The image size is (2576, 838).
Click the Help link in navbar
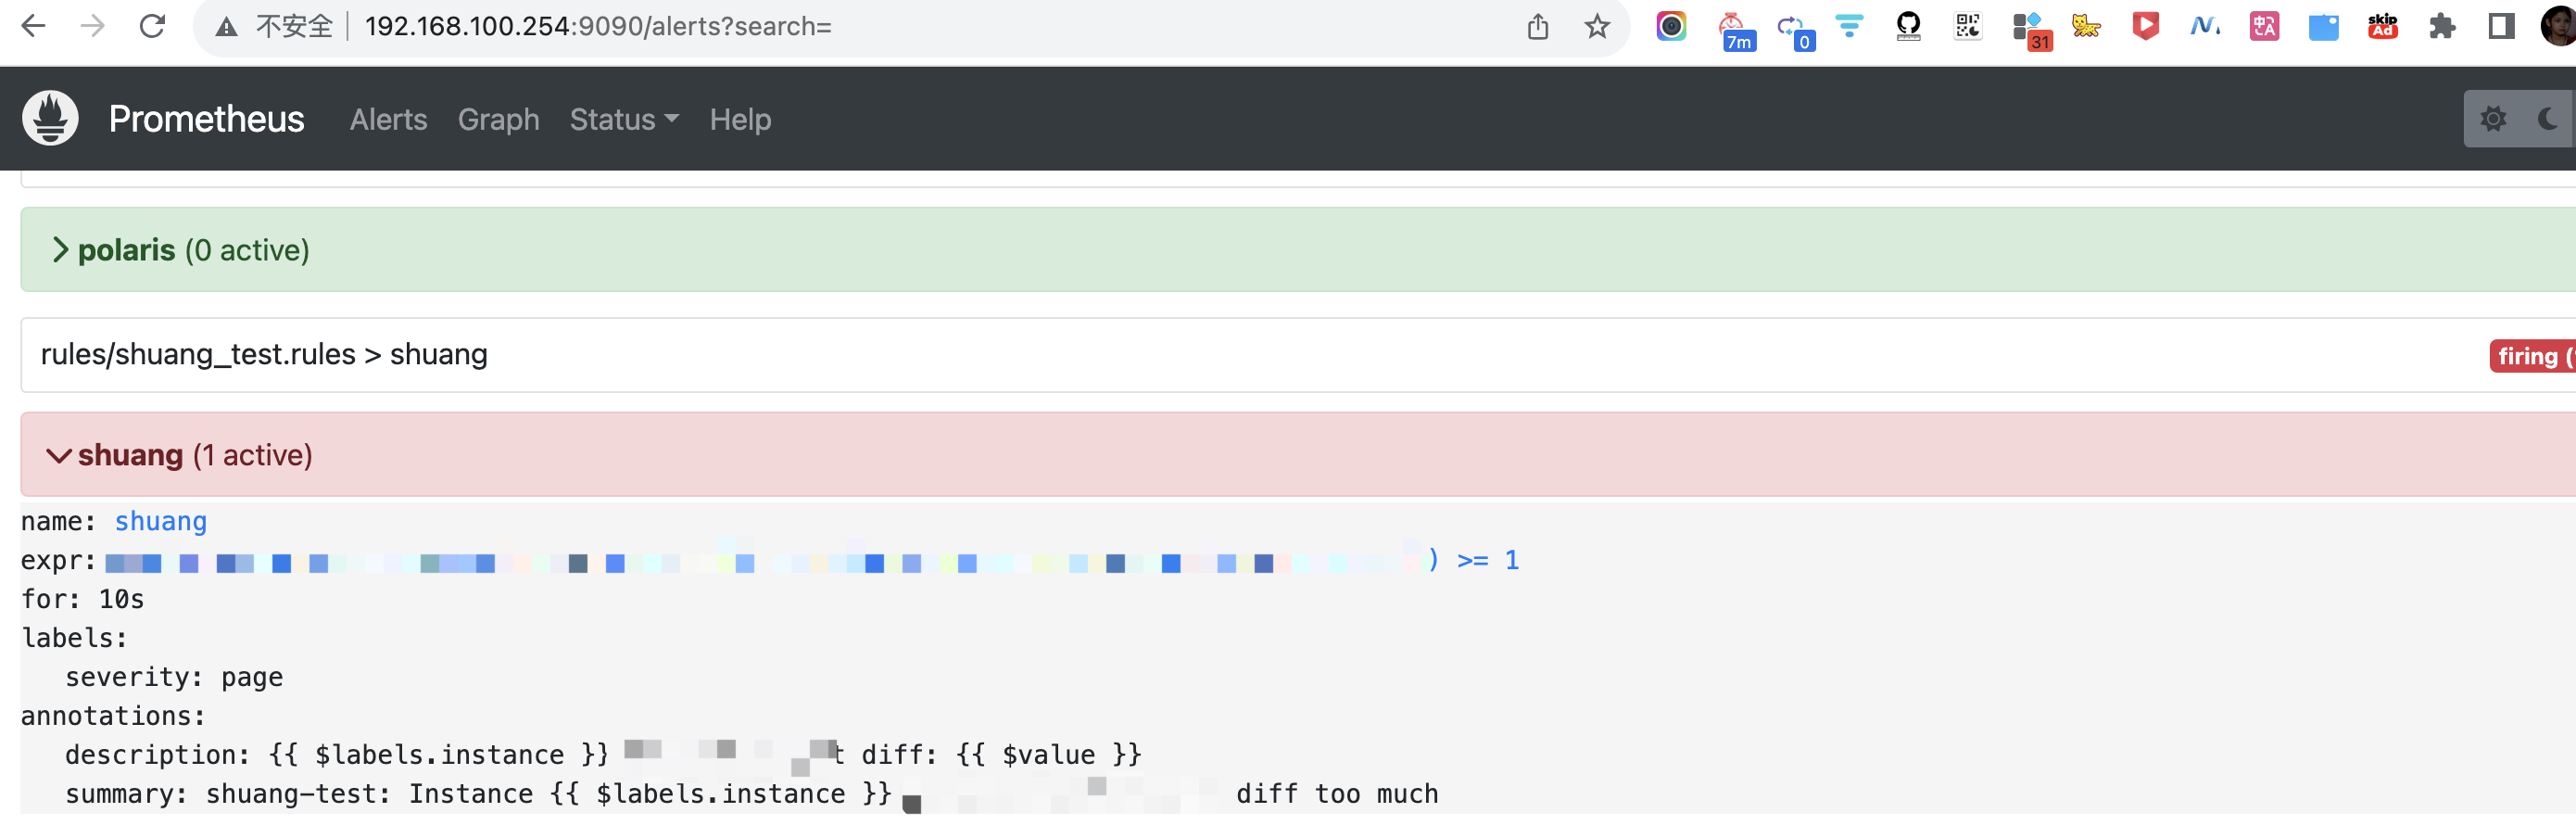(740, 119)
